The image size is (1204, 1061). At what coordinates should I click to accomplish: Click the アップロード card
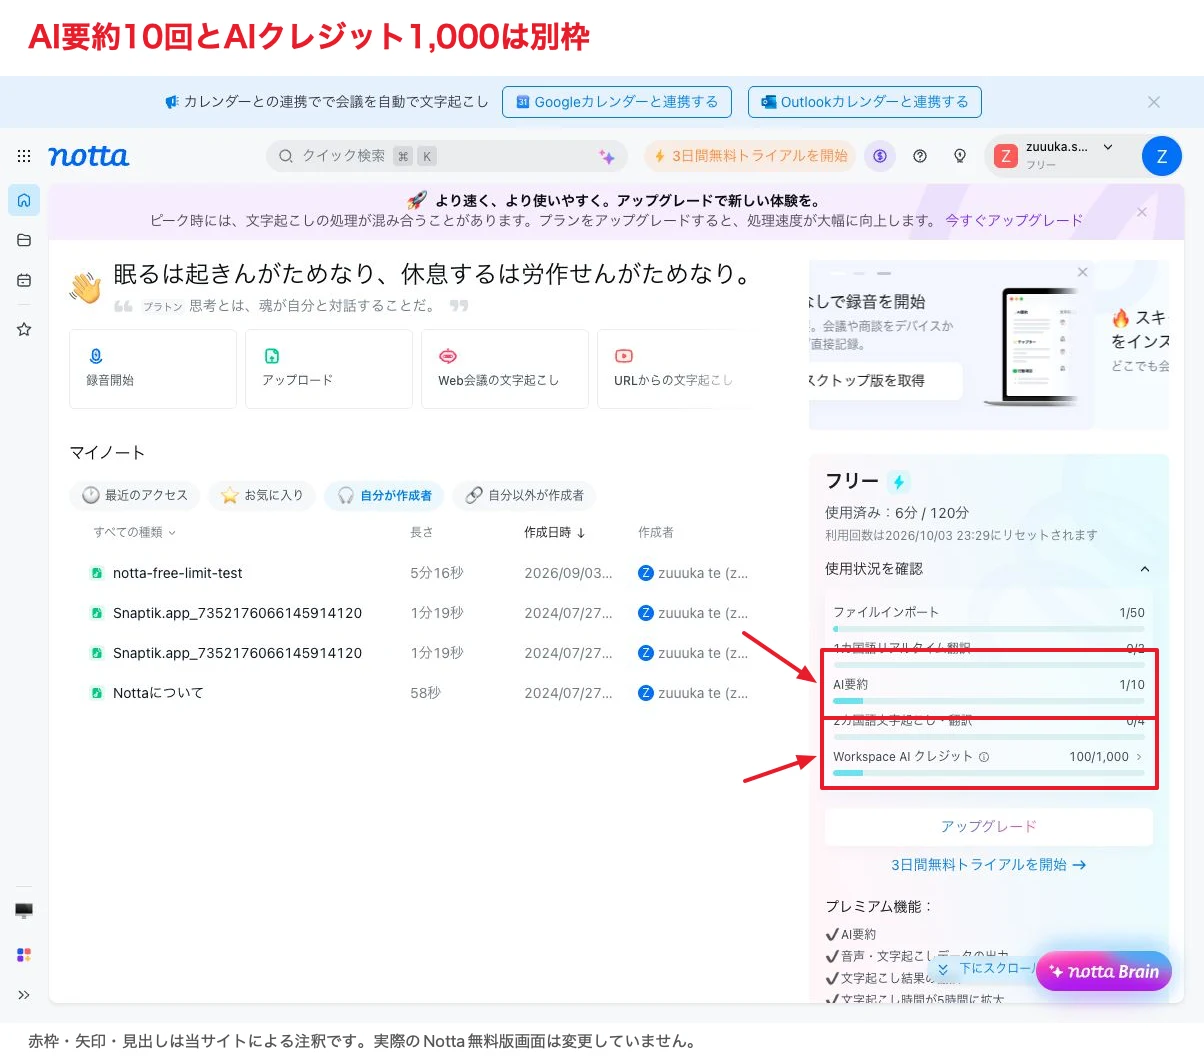[329, 369]
